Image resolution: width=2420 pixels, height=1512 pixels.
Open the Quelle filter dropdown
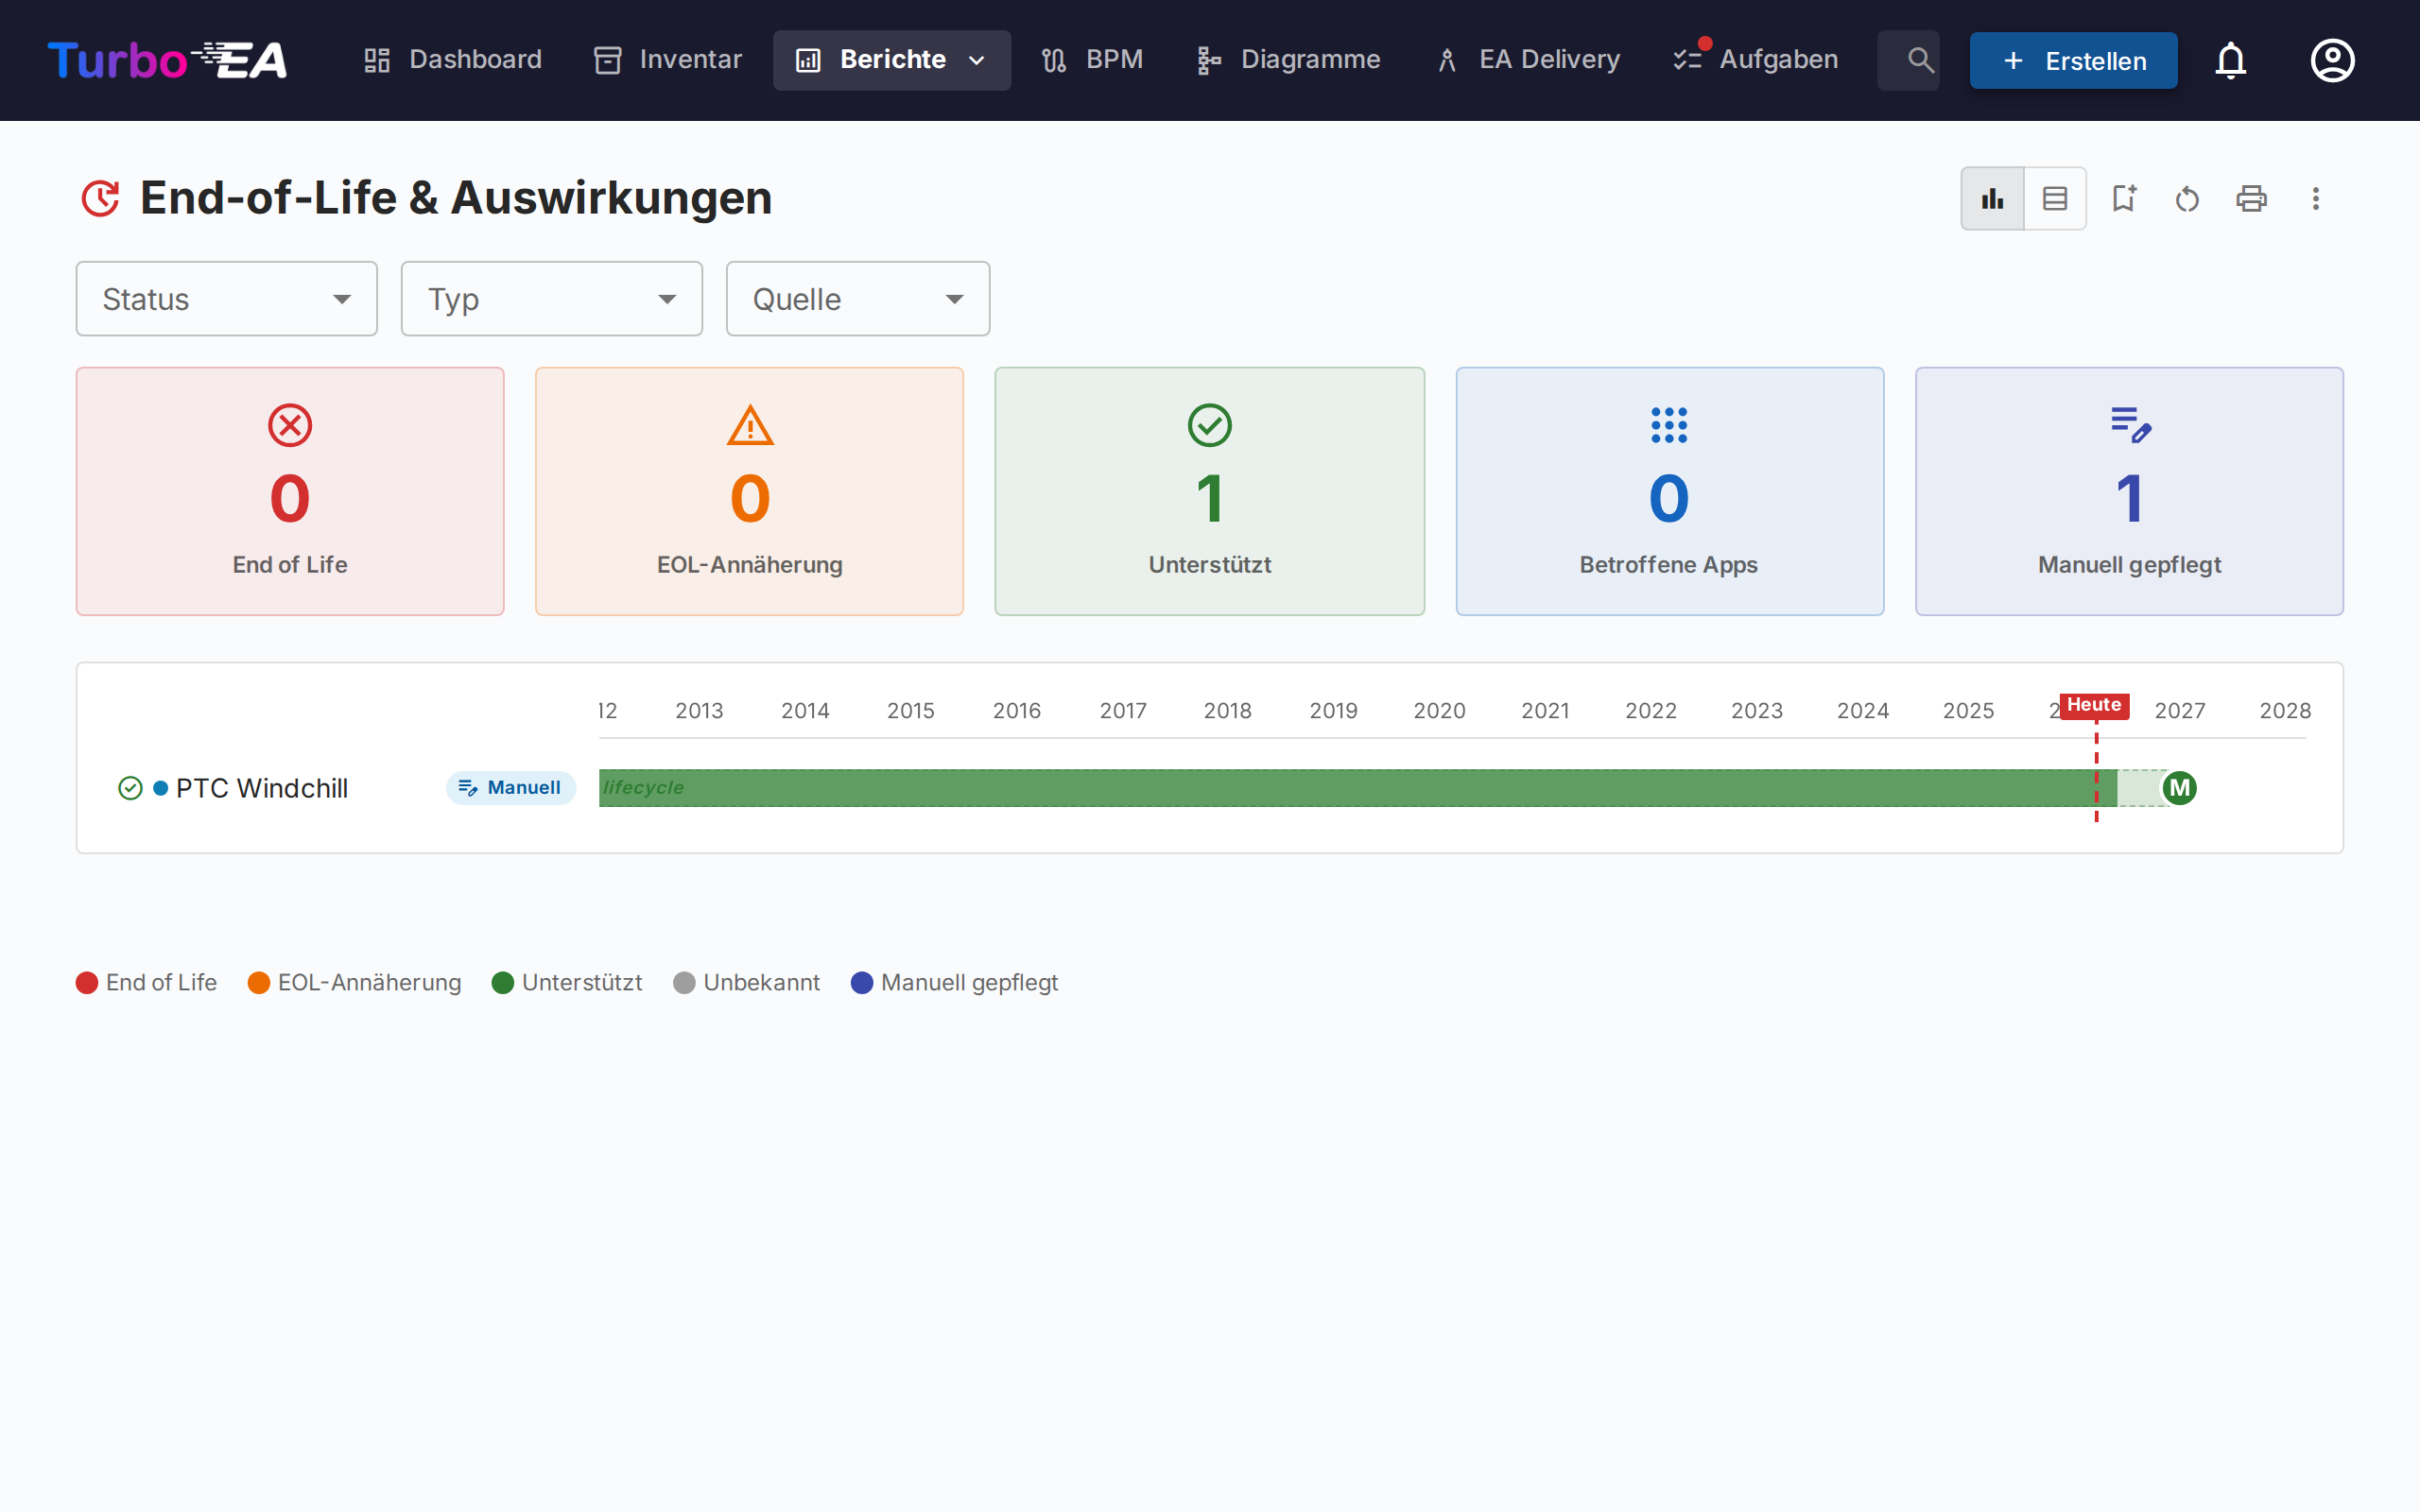[857, 299]
